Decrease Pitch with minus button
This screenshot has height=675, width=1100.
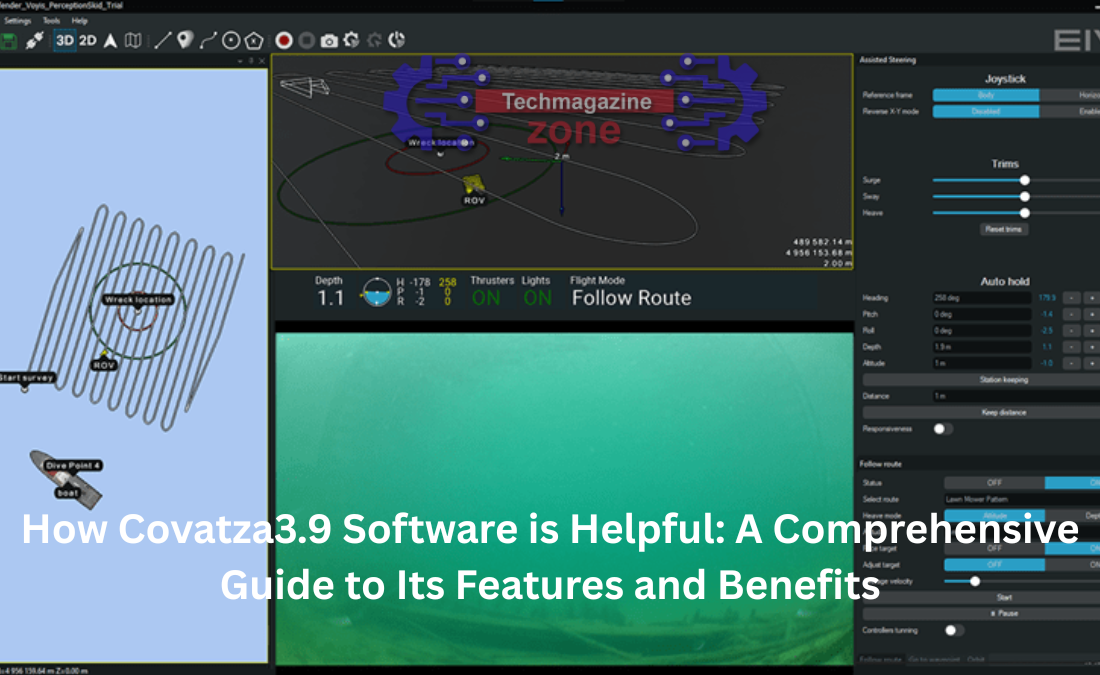point(1071,314)
